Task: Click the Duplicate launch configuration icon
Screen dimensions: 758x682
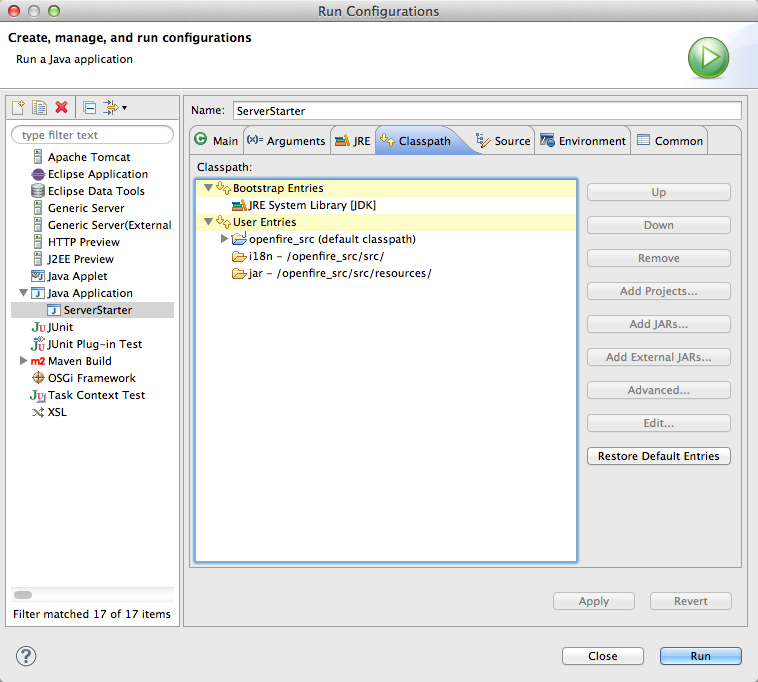Action: point(40,107)
